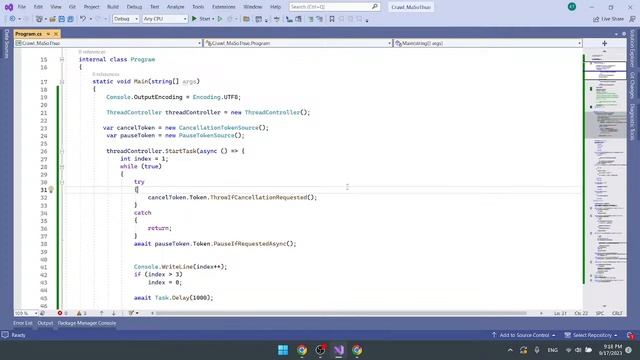This screenshot has width=640, height=360.
Task: Click Select Repository button
Action: point(591,335)
